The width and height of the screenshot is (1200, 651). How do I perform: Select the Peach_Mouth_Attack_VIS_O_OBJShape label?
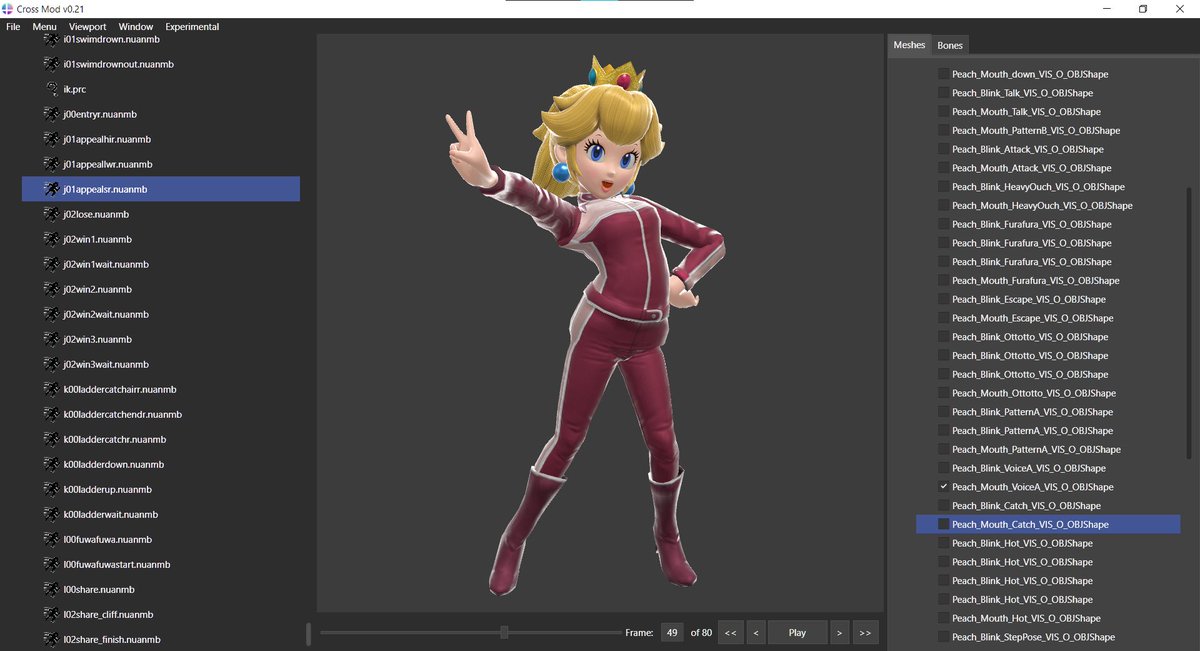pyautogui.click(x=1031, y=168)
